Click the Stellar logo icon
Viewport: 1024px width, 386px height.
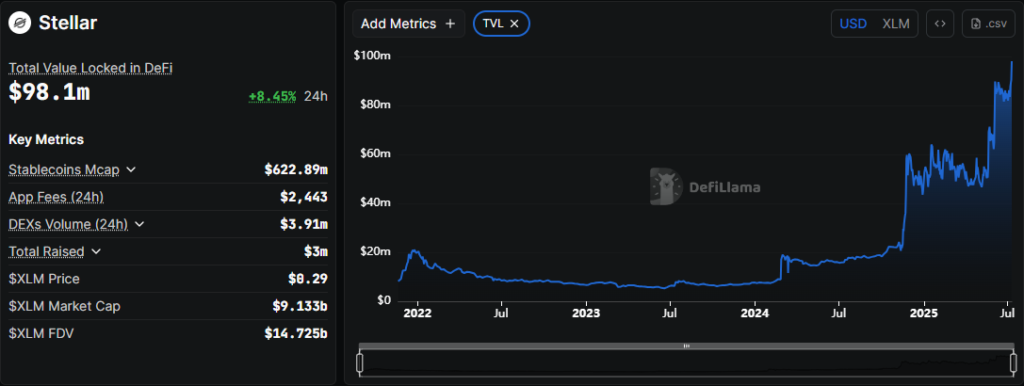(x=20, y=24)
